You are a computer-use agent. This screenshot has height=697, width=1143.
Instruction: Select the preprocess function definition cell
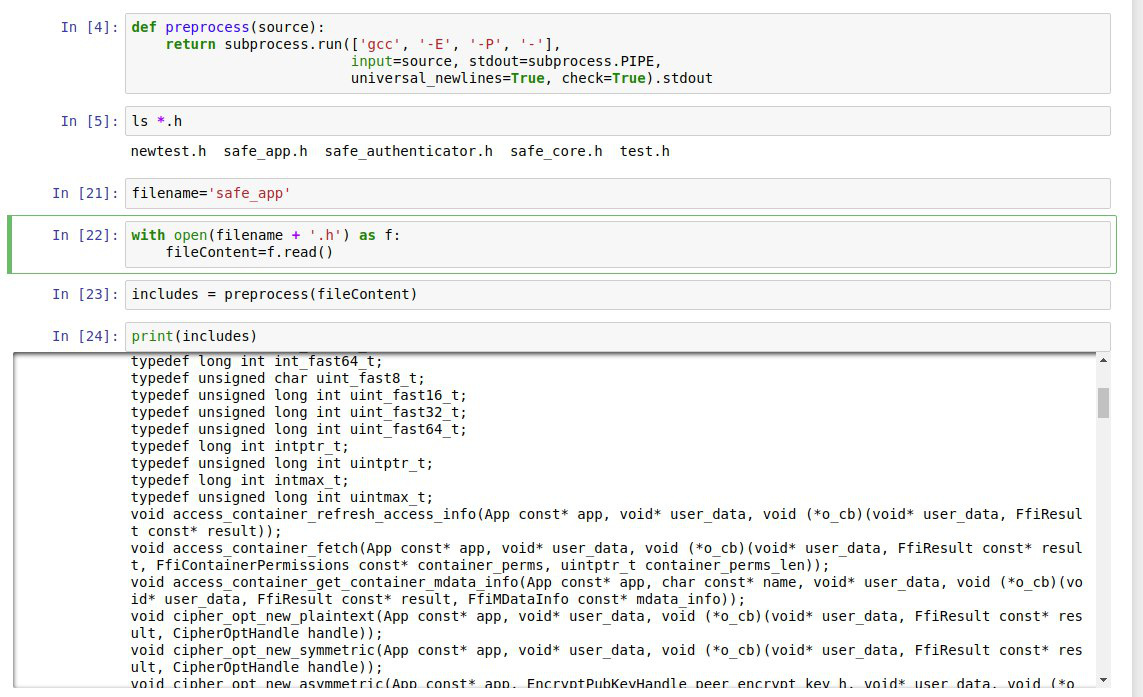[x=617, y=53]
